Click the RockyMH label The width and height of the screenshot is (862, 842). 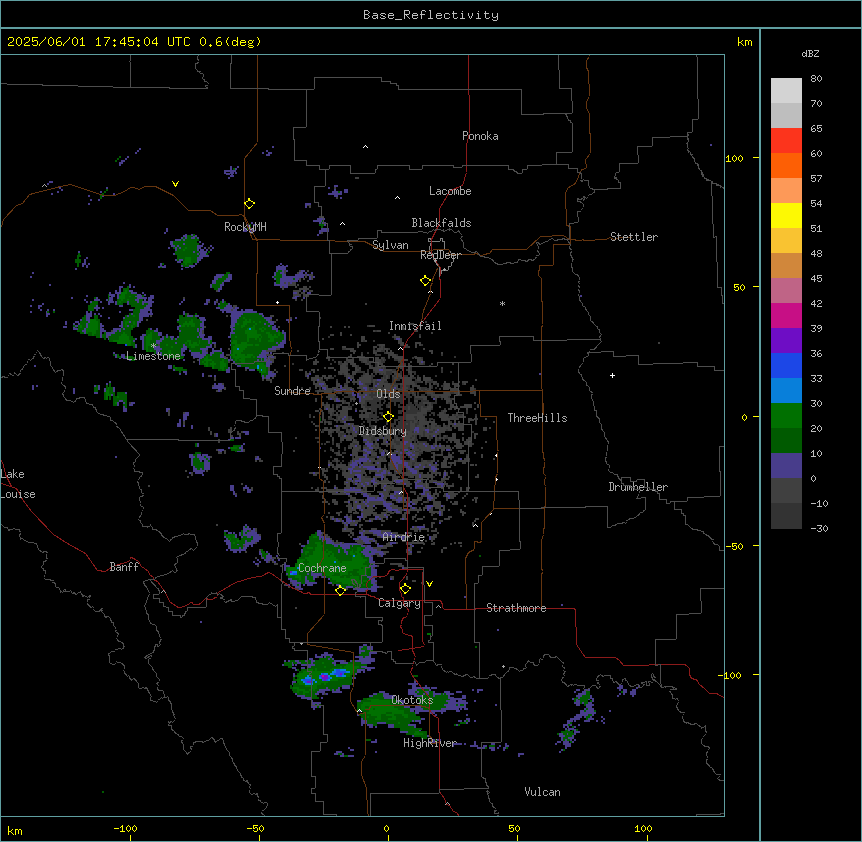tap(245, 227)
